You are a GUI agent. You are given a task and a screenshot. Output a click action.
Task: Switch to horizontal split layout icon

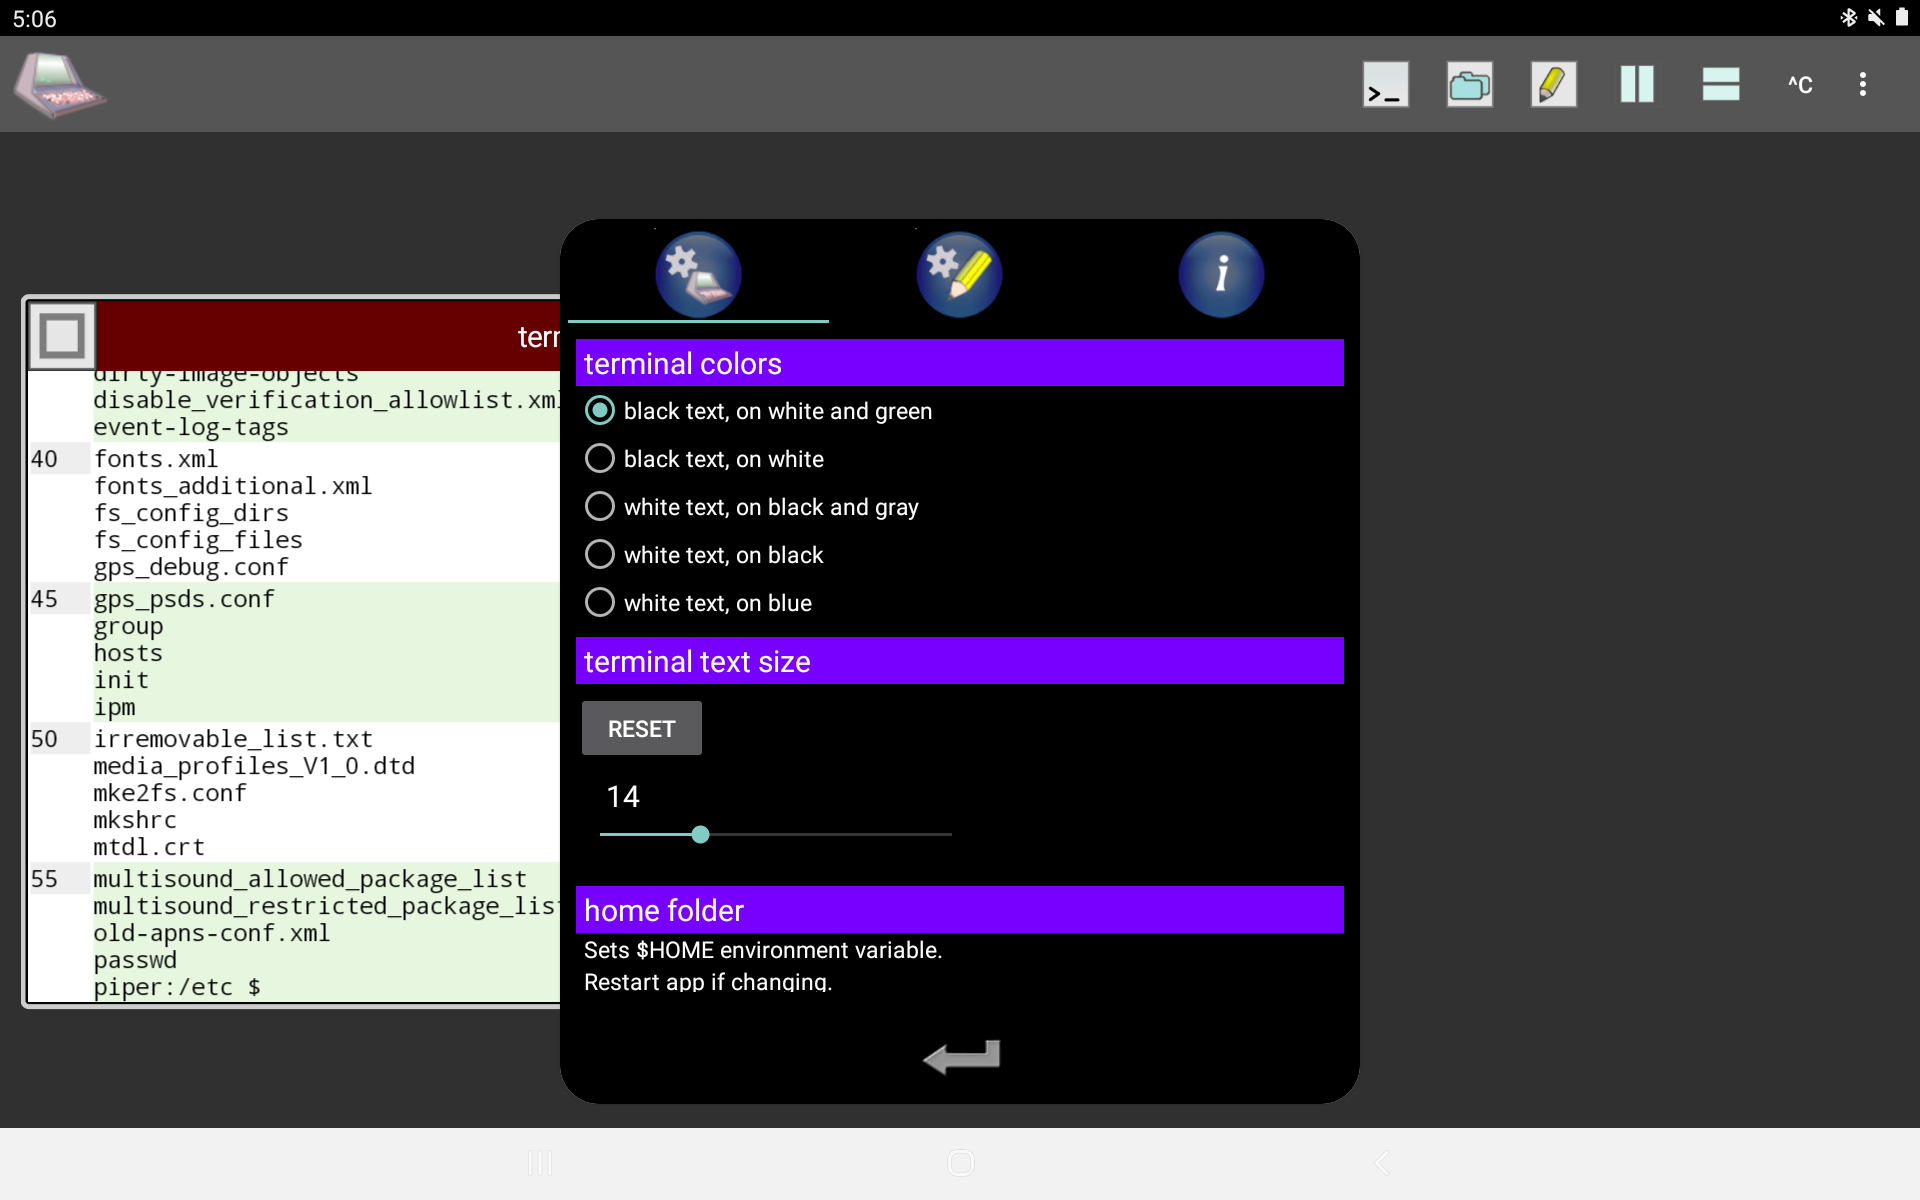(1720, 85)
